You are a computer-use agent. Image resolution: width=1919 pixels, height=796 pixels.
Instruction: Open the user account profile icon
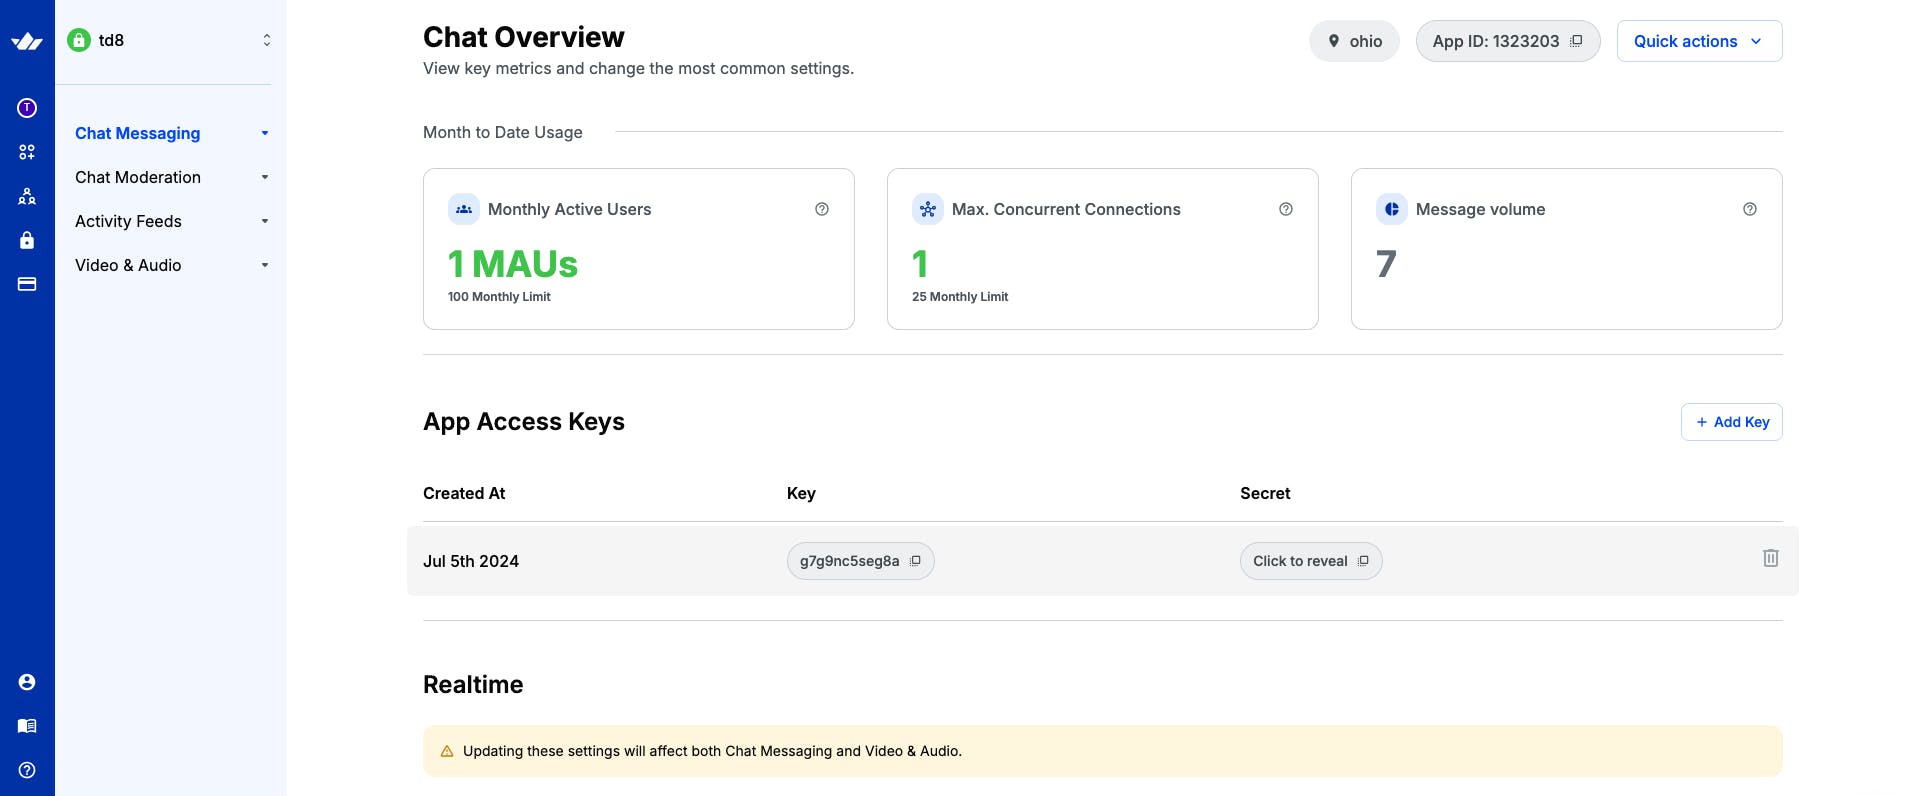(27, 682)
